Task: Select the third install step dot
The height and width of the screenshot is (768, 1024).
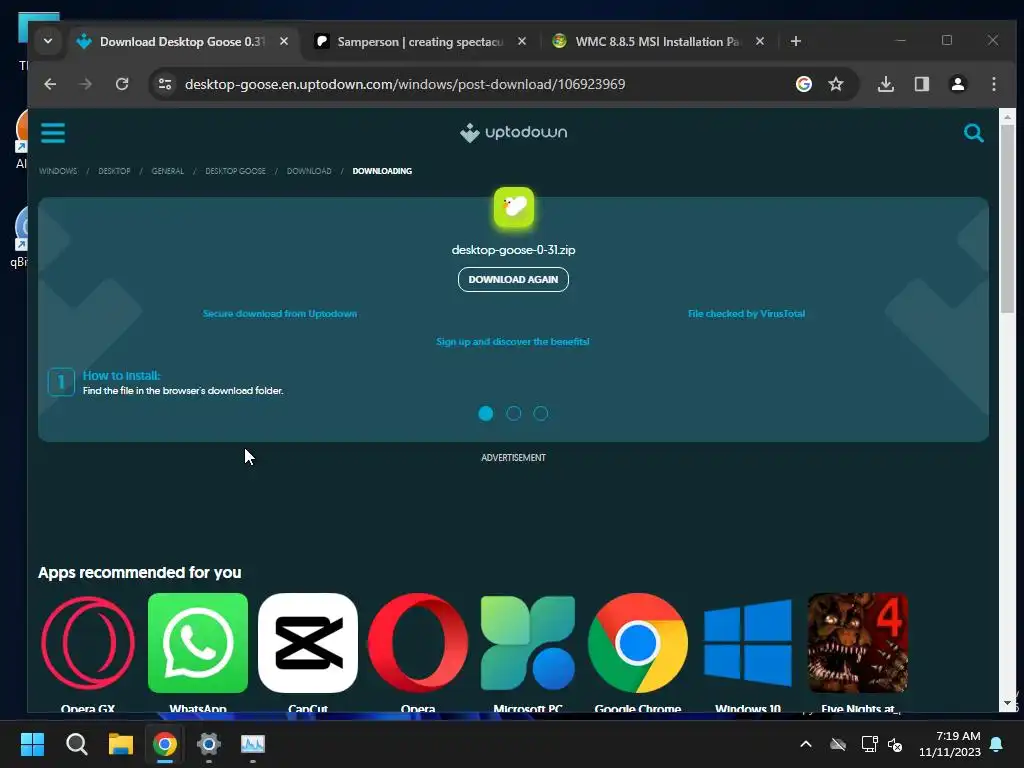Action: pos(541,413)
